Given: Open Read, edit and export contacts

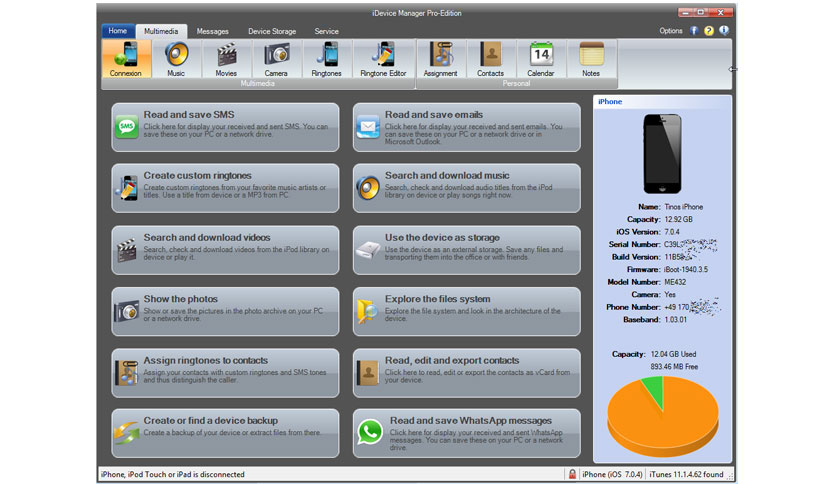Looking at the screenshot, I should (467, 373).
